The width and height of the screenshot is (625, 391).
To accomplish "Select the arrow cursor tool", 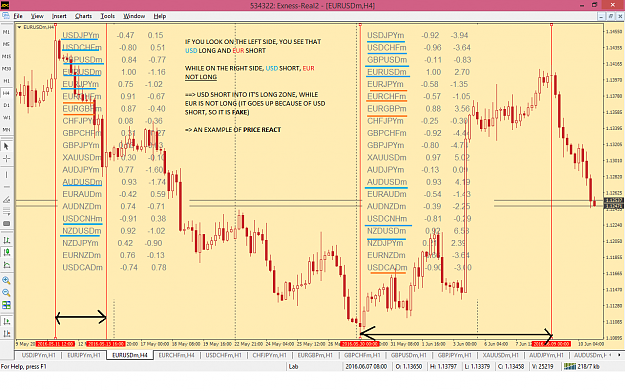I will click(x=6, y=146).
